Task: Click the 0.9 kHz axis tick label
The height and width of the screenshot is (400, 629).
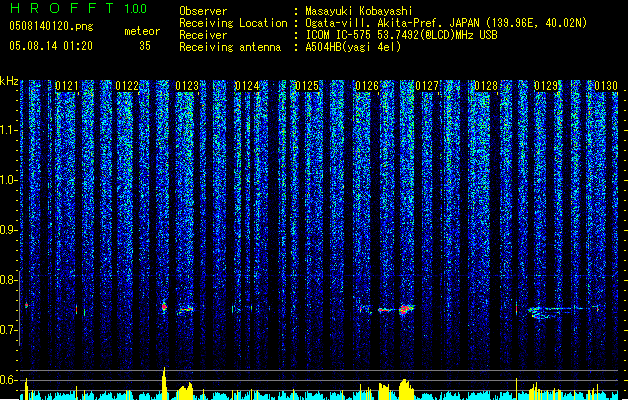Action: [x=9, y=230]
